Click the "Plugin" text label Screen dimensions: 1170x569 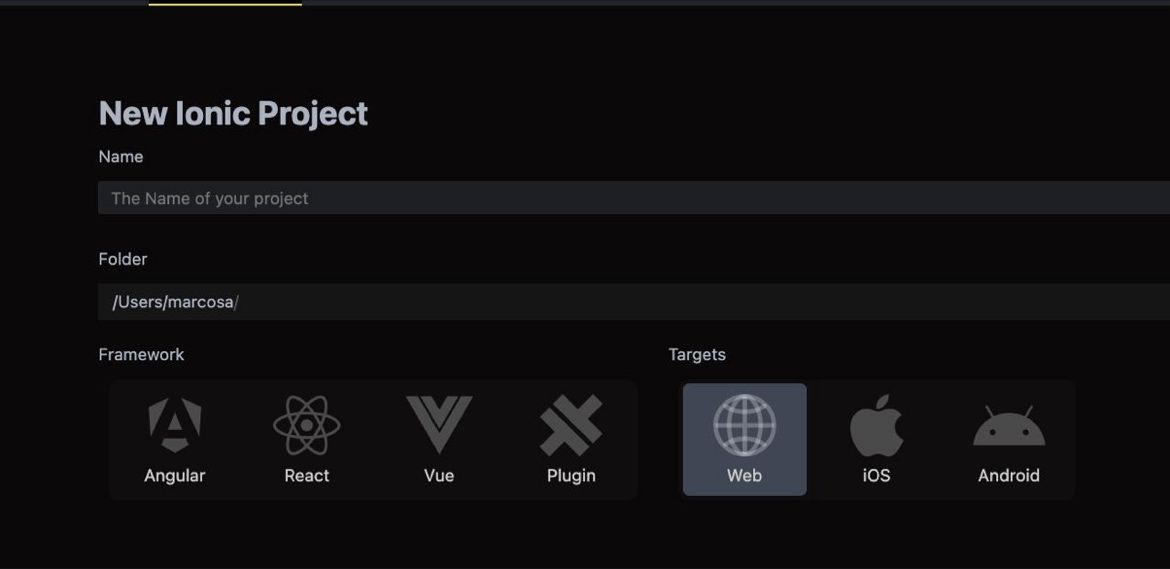click(571, 476)
